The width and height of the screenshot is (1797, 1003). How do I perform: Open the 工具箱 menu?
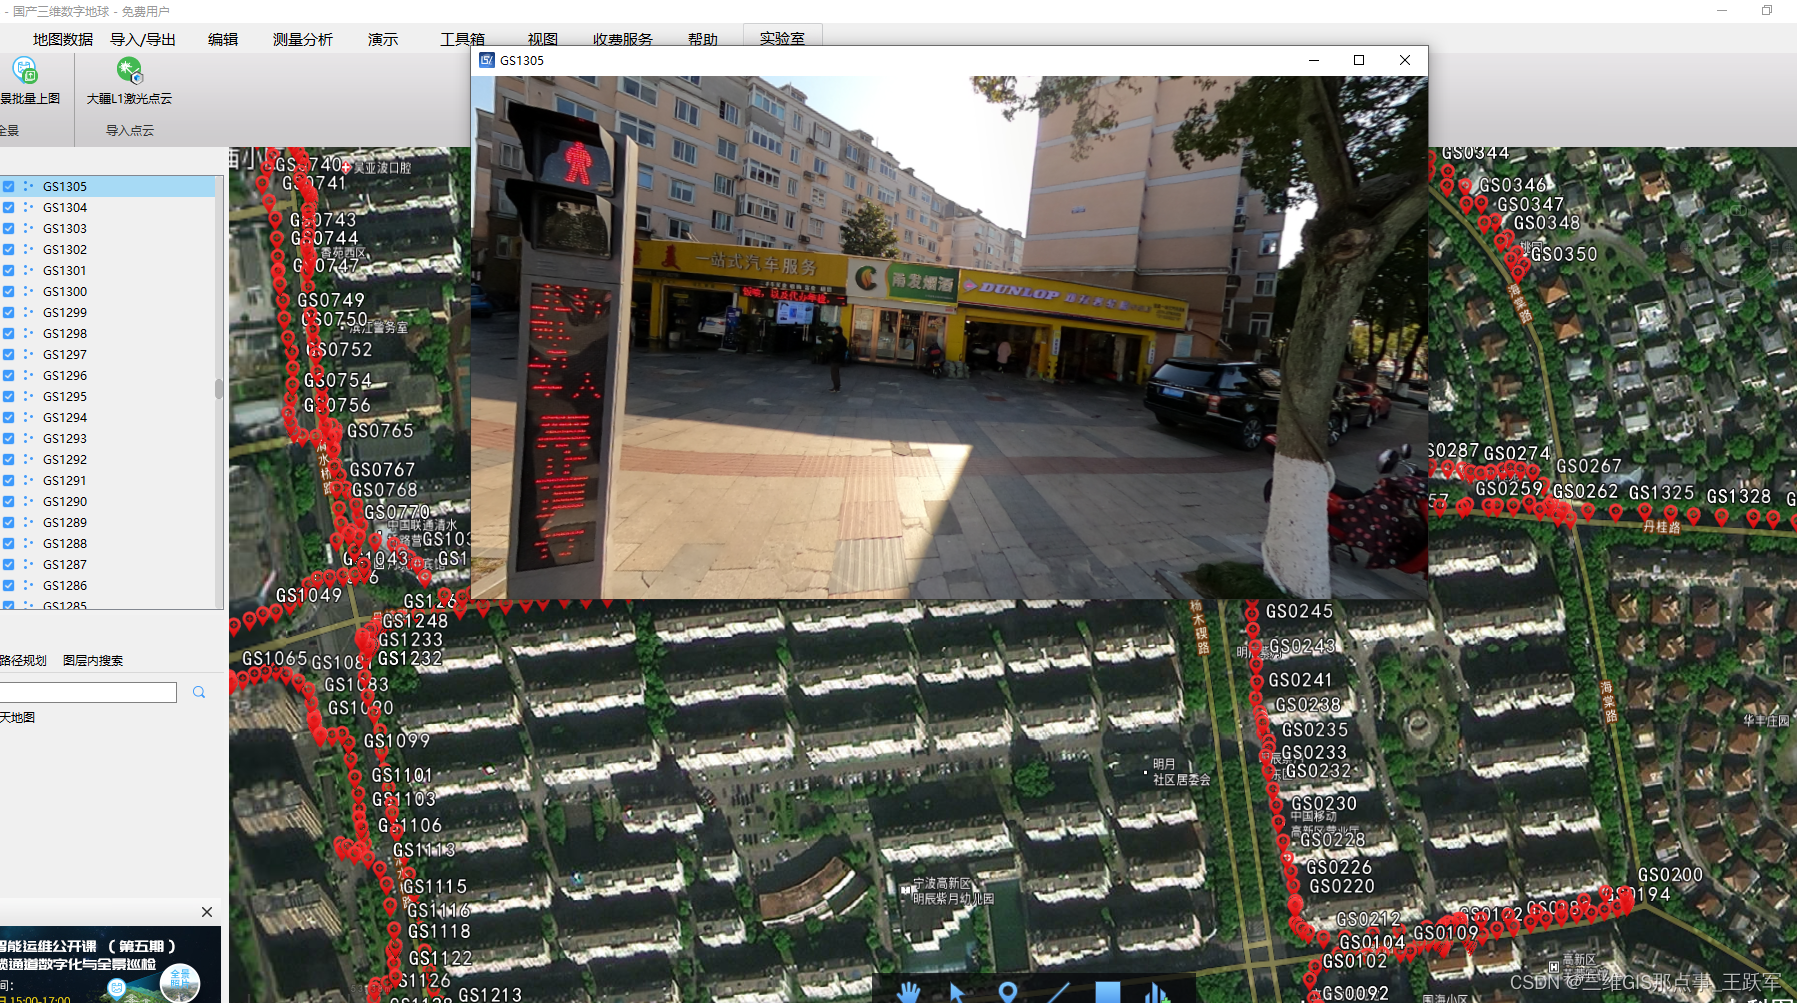tap(462, 39)
